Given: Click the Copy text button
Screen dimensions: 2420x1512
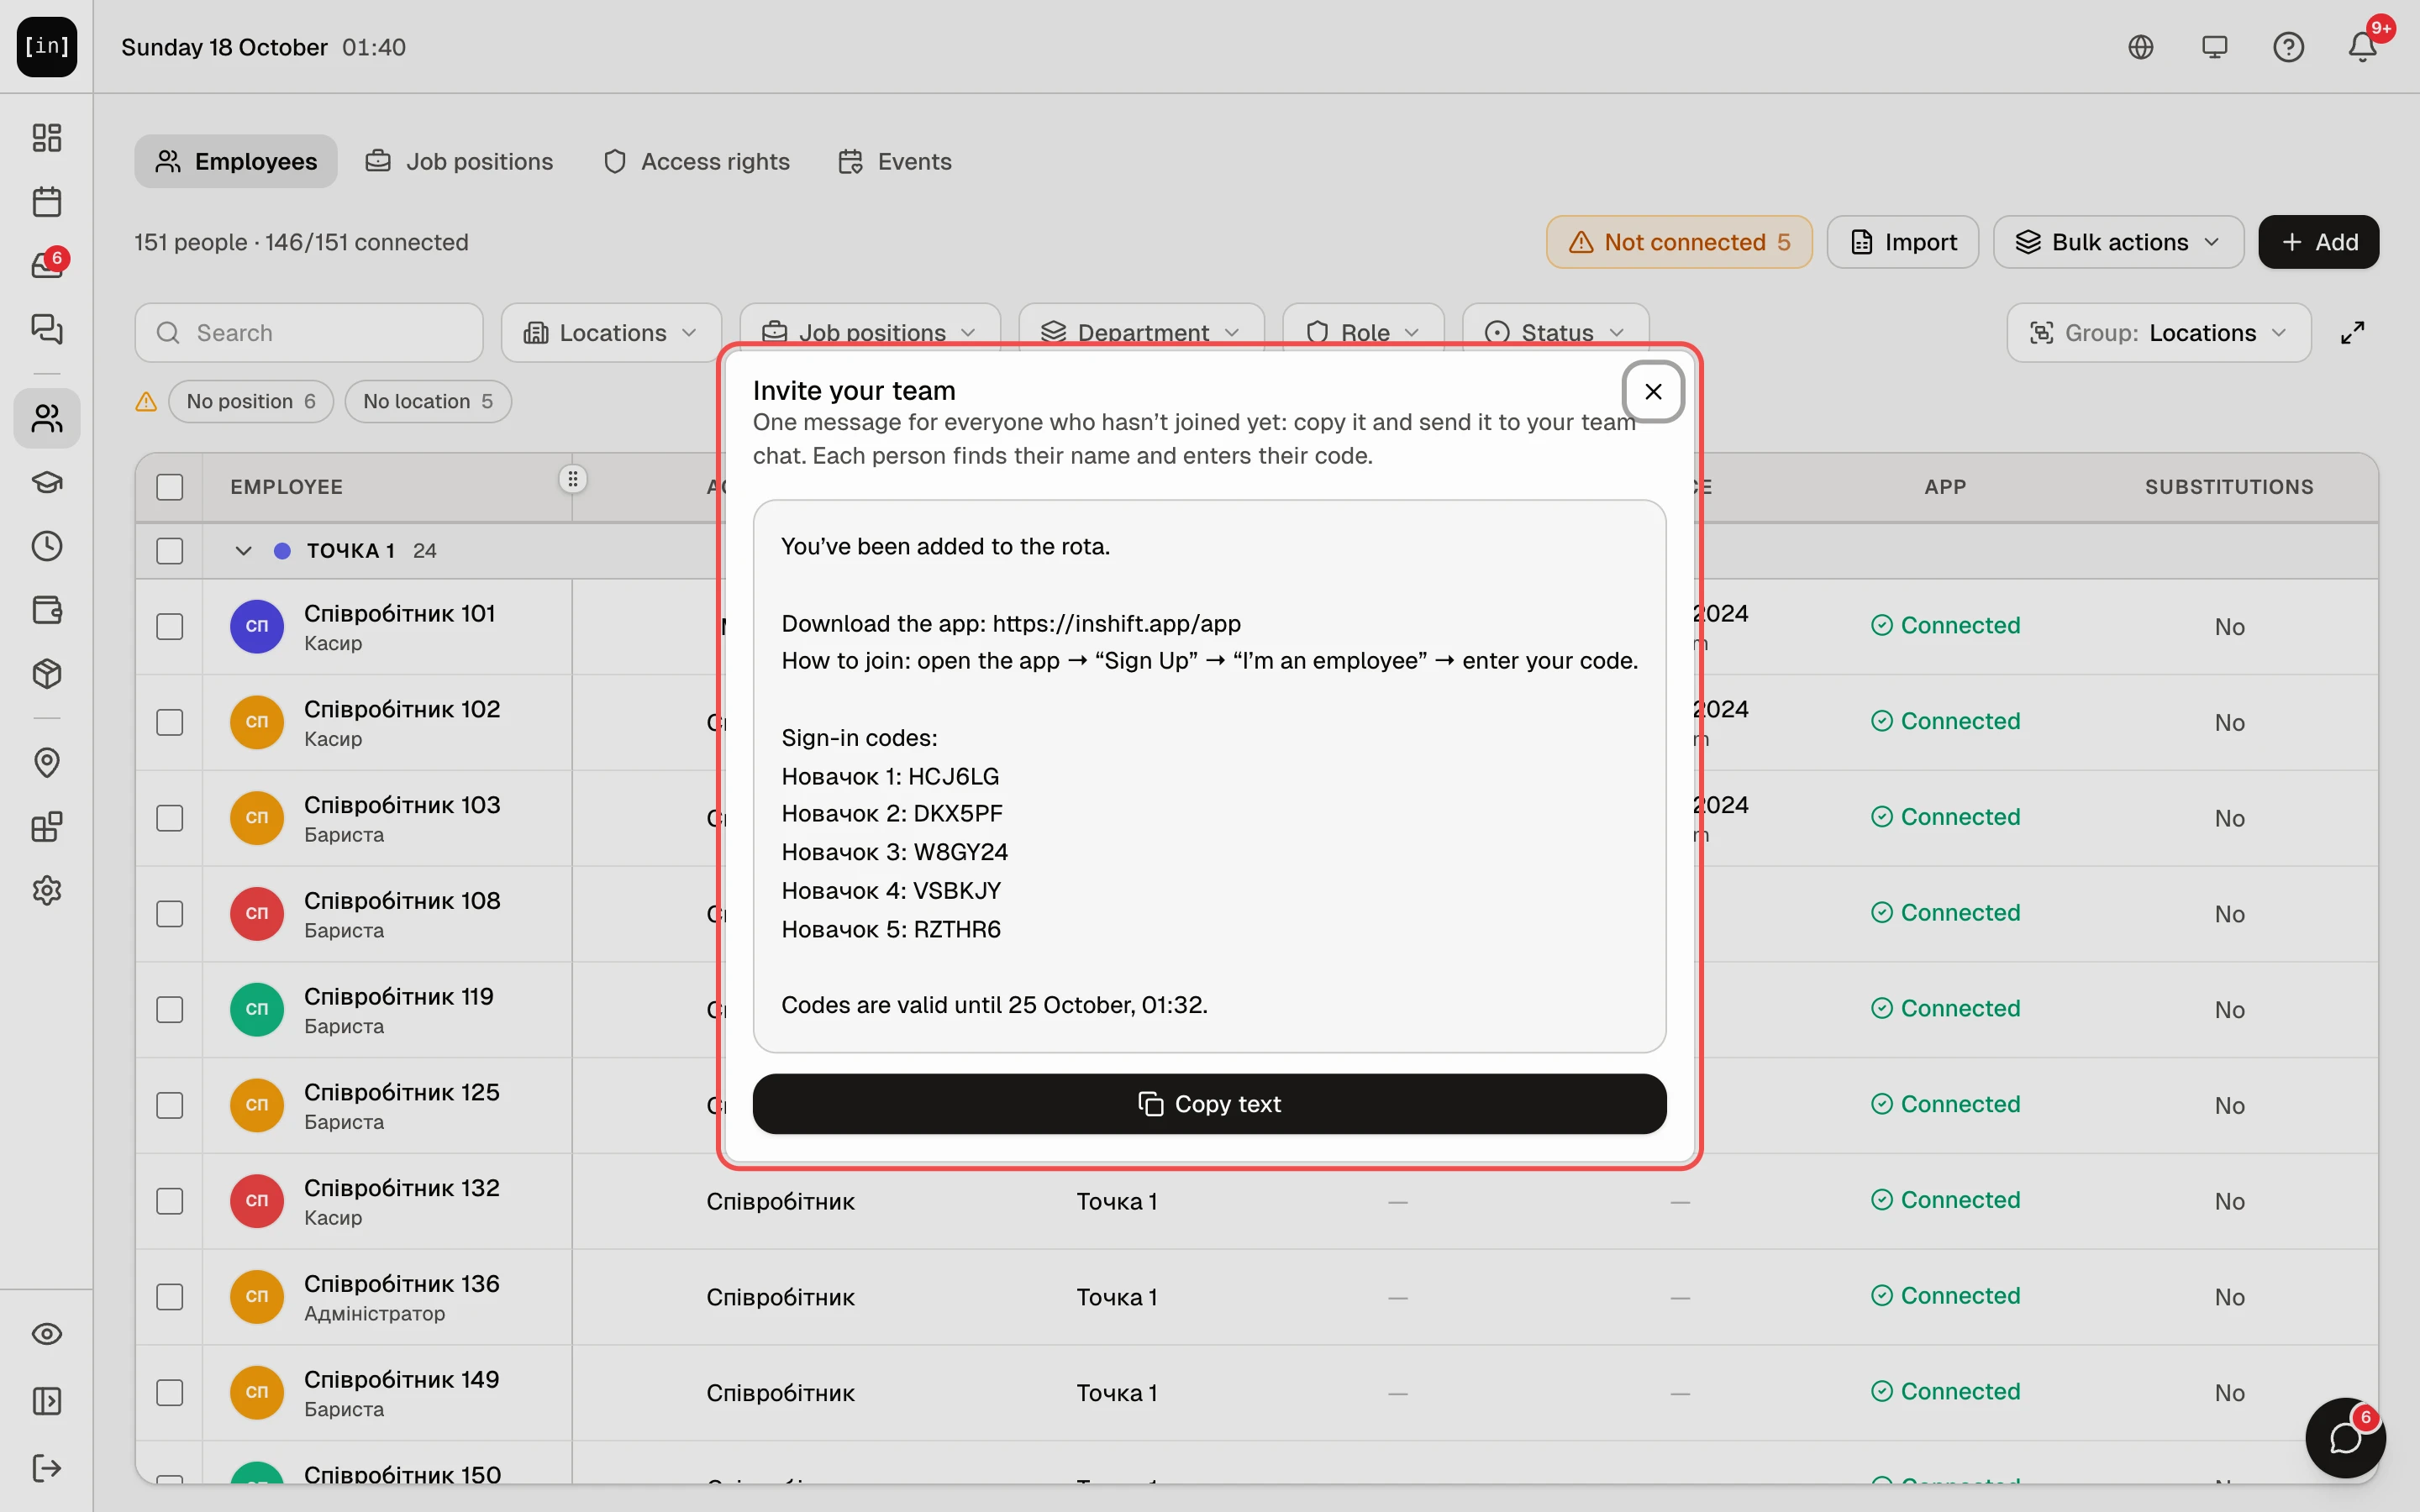Looking at the screenshot, I should pos(1209,1104).
